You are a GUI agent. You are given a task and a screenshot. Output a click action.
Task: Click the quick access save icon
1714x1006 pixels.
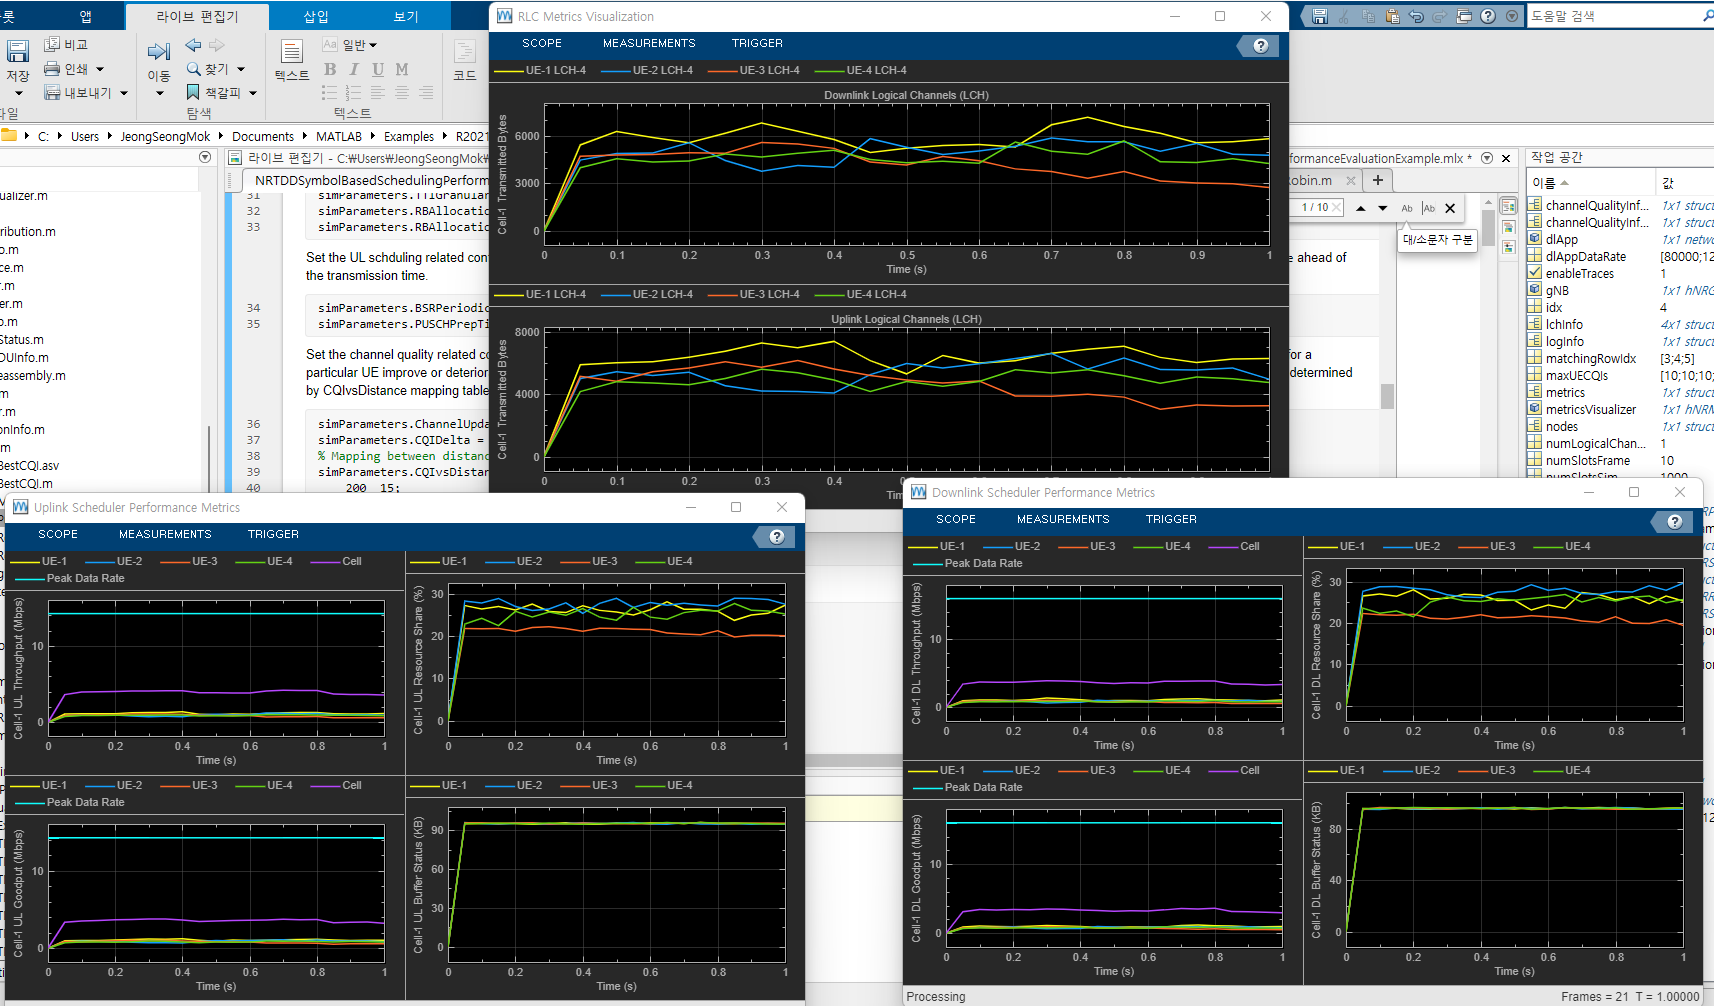pyautogui.click(x=1320, y=16)
